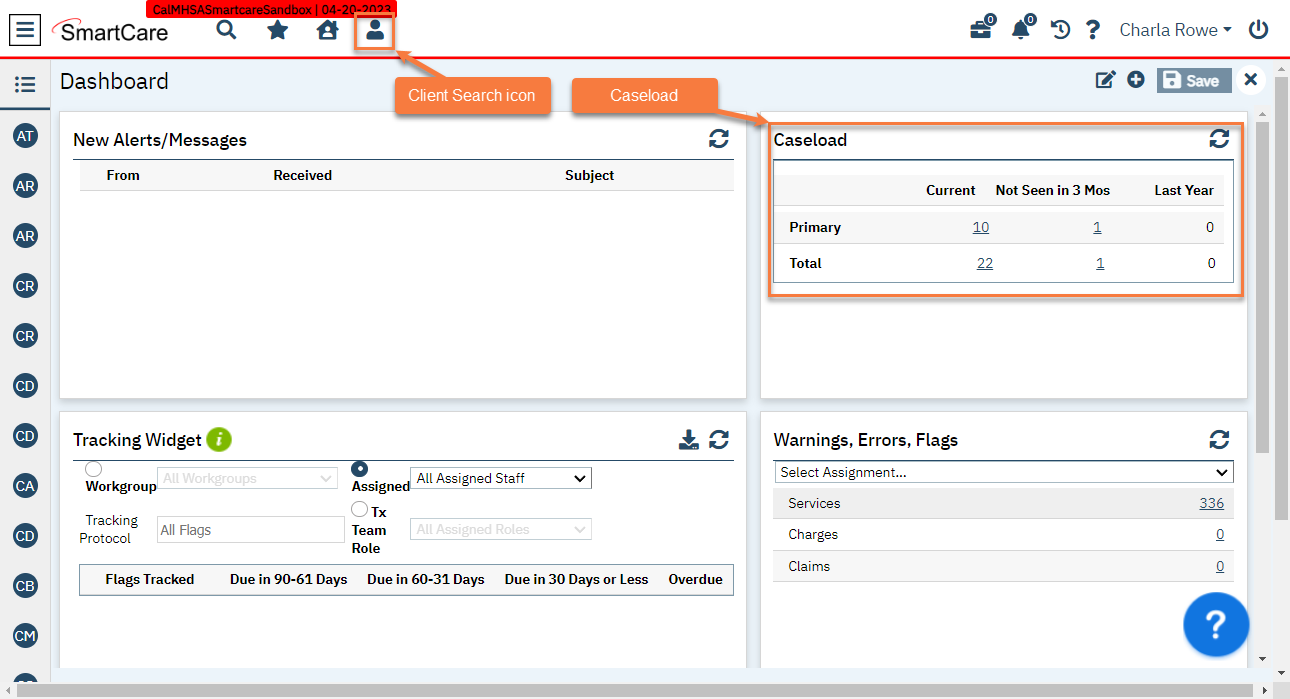Click the SmartCare home icon
The width and height of the screenshot is (1290, 699).
(x=327, y=30)
